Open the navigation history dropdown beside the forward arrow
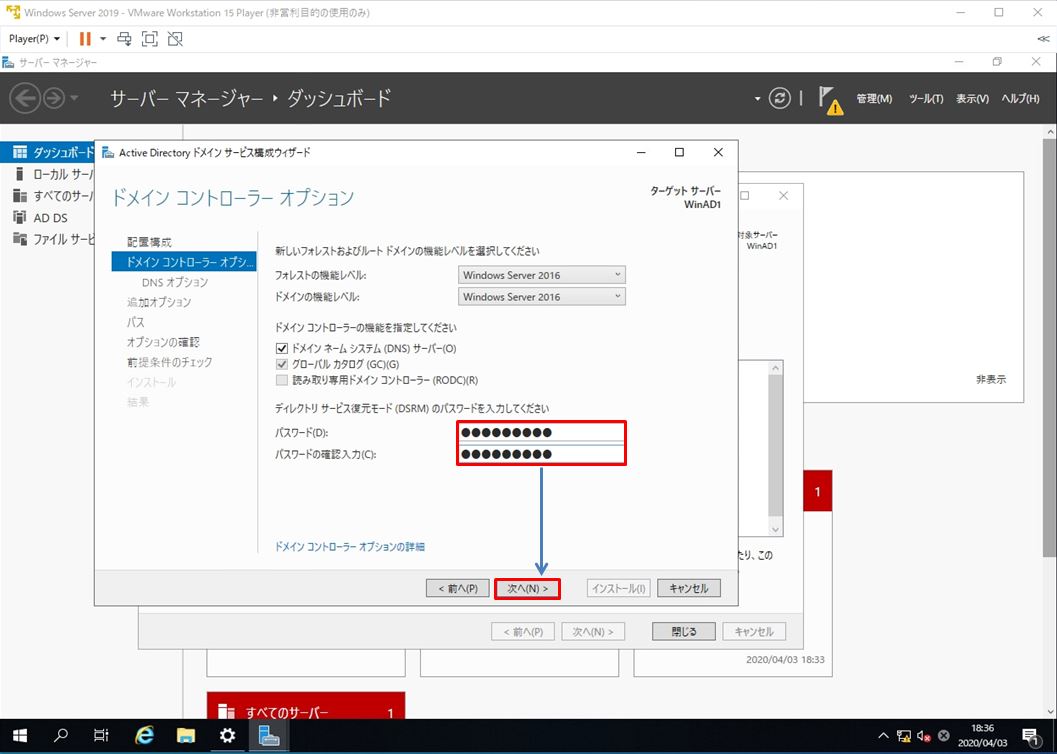Viewport: 1057px width, 754px height. click(x=74, y=98)
